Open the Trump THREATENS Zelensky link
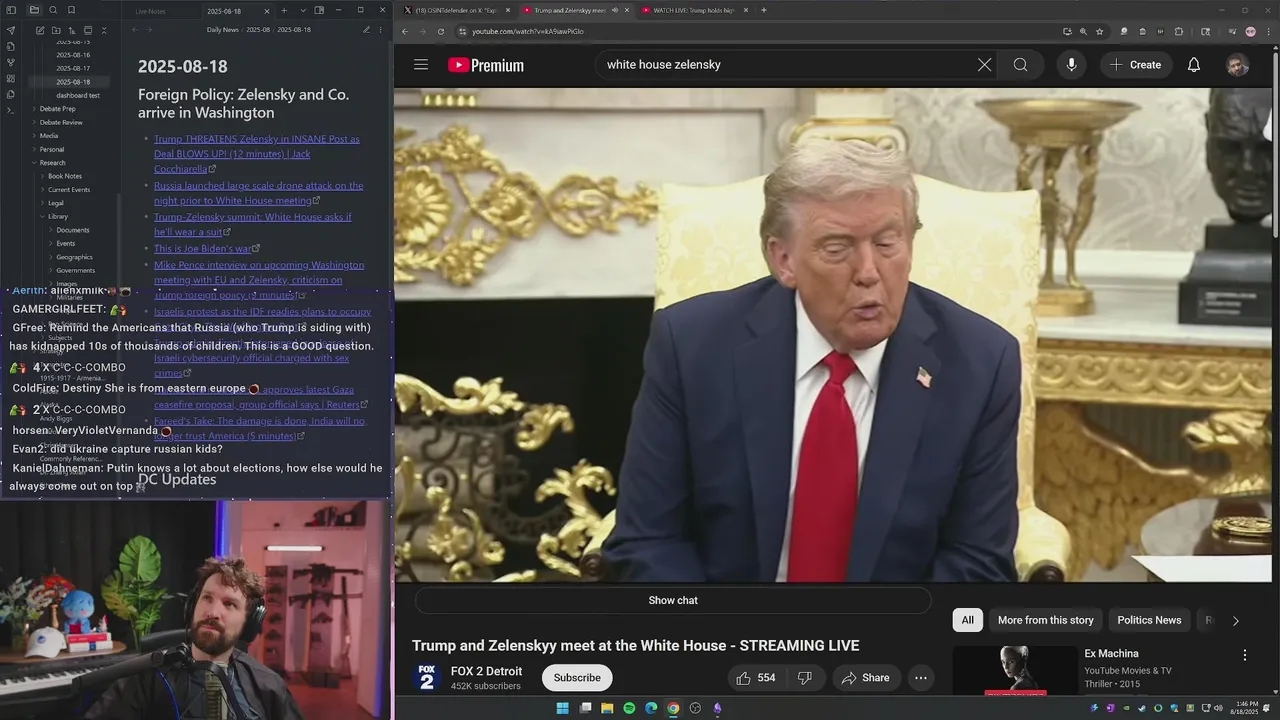The width and height of the screenshot is (1280, 720). 256,154
